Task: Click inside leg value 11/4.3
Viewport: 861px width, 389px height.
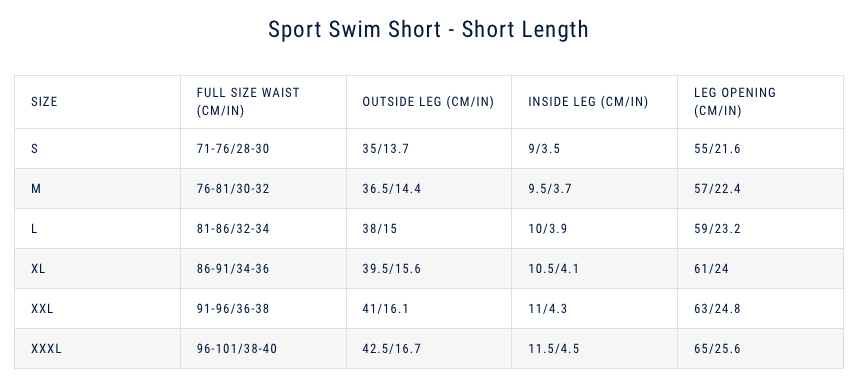Action: pos(547,309)
